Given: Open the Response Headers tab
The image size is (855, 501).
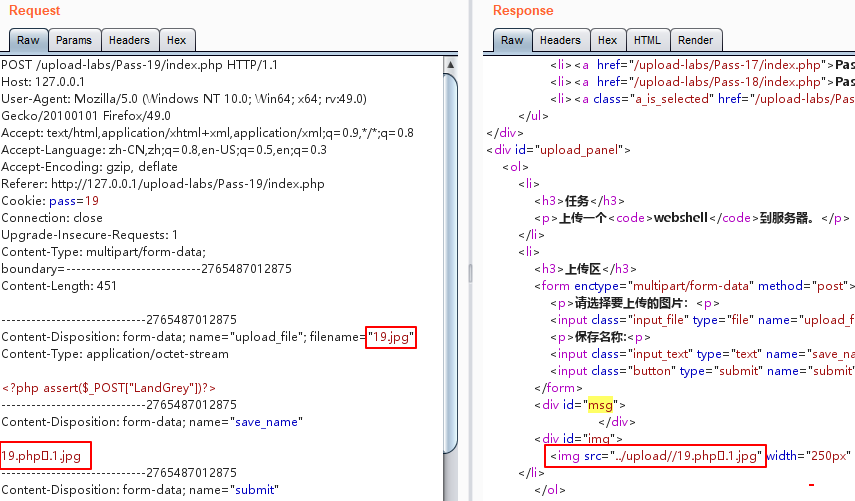Looking at the screenshot, I should click(x=560, y=40).
